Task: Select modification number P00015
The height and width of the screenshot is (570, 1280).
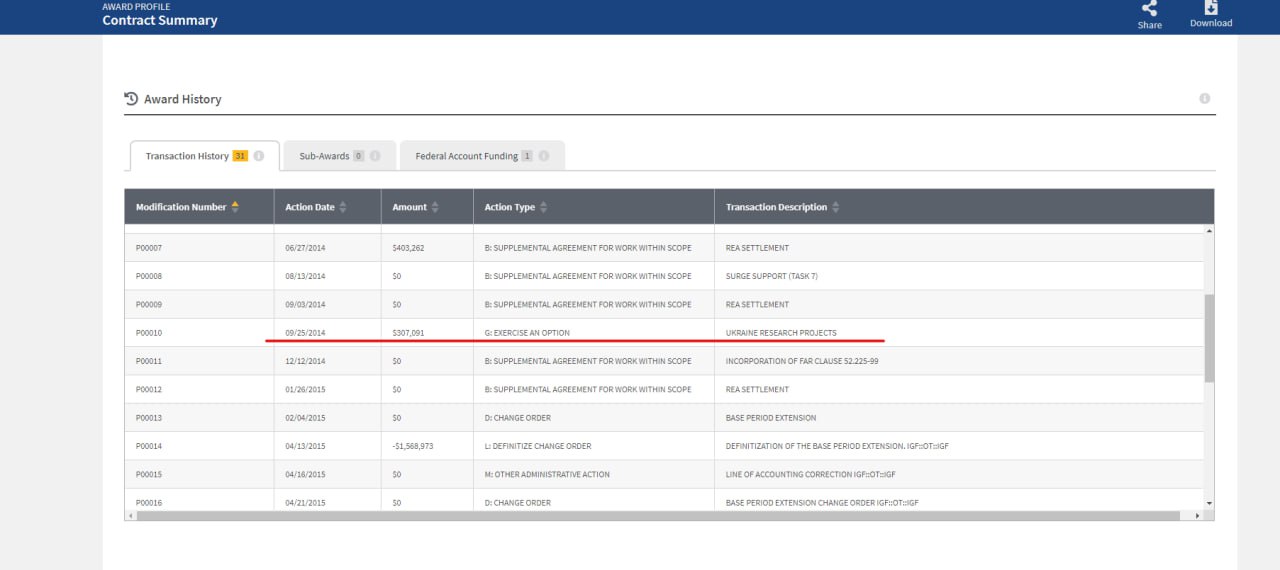Action: click(x=149, y=474)
